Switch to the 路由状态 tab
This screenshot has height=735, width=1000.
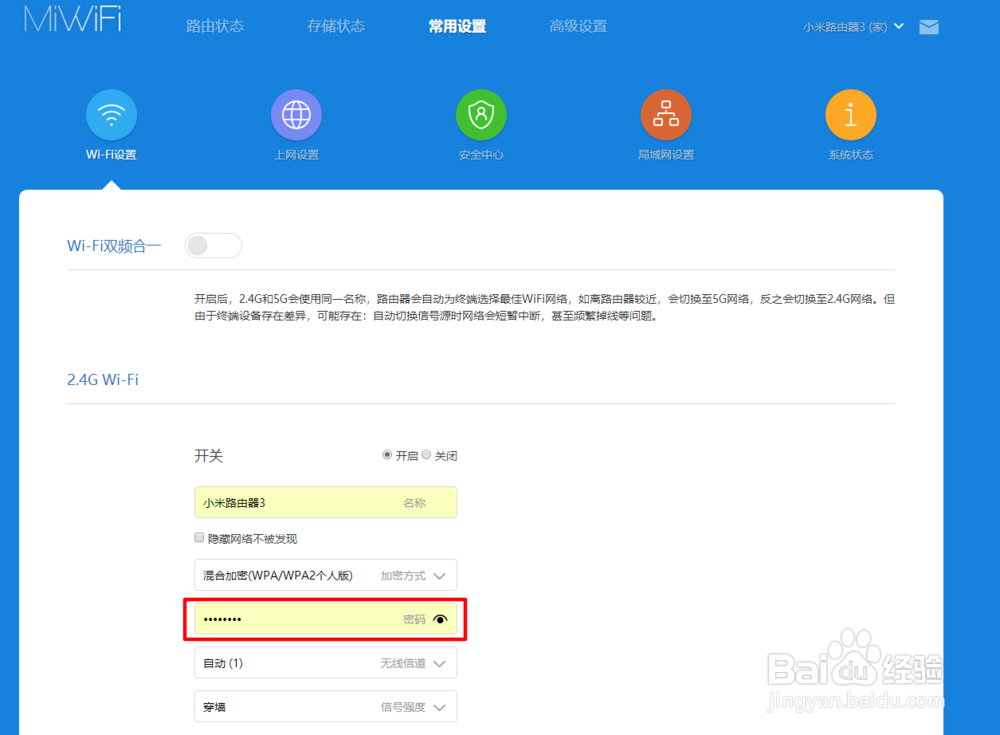(215, 26)
